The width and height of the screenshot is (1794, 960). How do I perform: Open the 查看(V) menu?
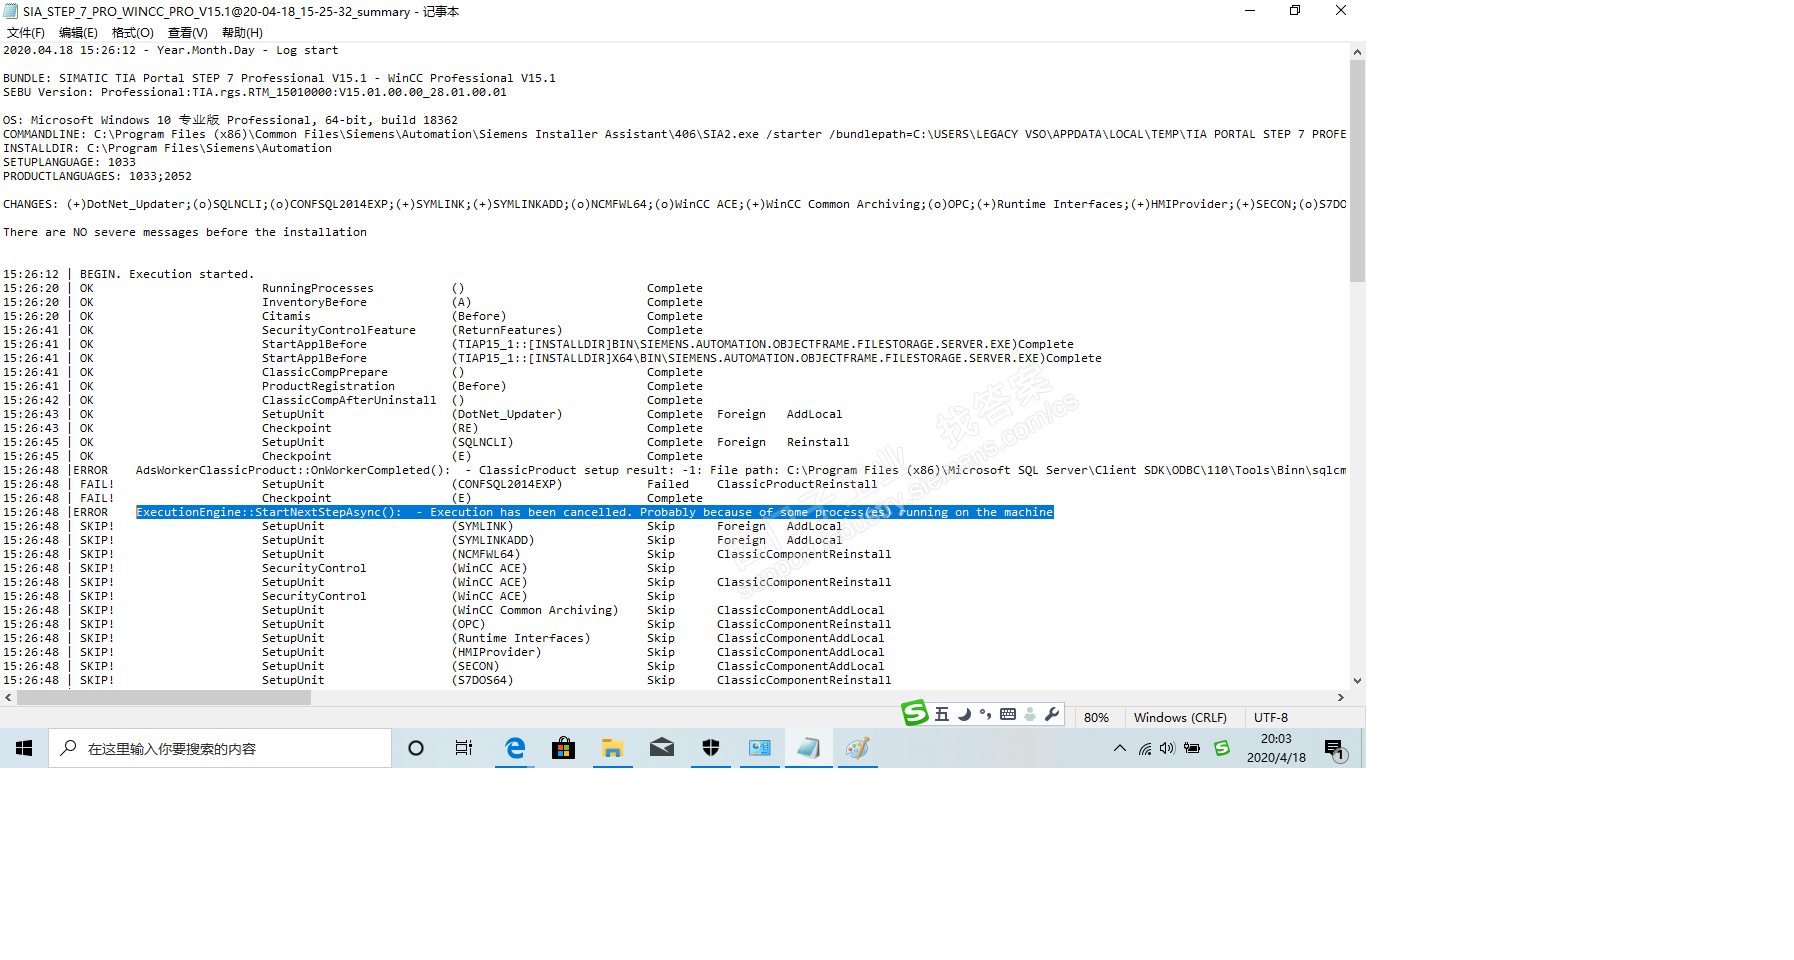click(x=188, y=33)
